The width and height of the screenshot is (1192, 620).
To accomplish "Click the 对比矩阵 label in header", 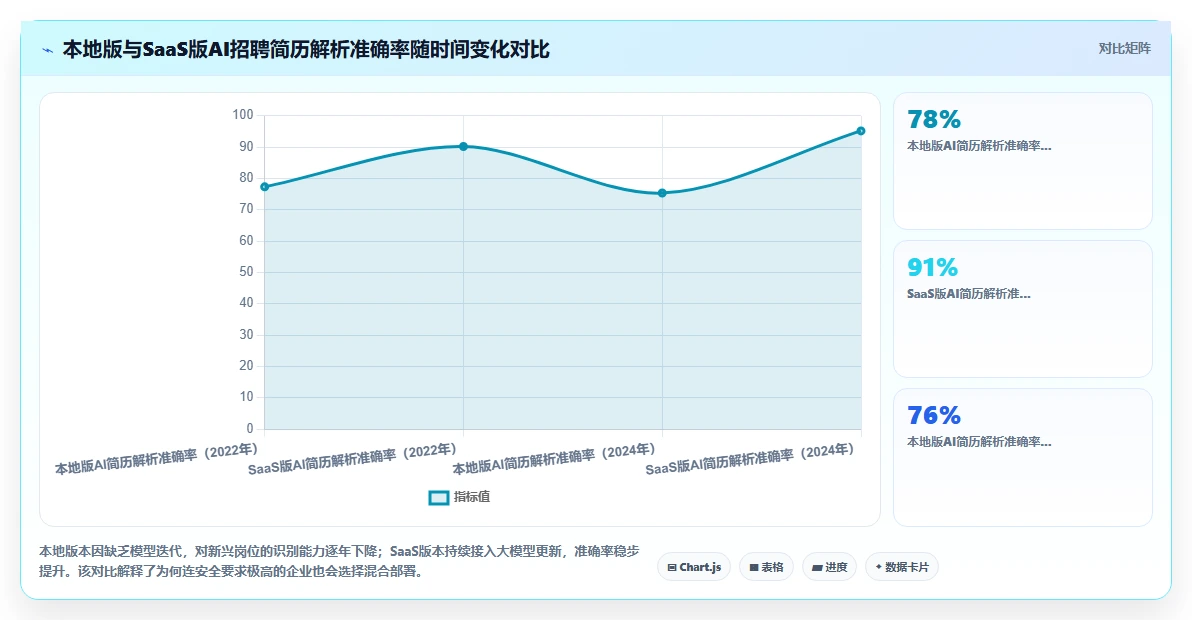I will pyautogui.click(x=1124, y=49).
